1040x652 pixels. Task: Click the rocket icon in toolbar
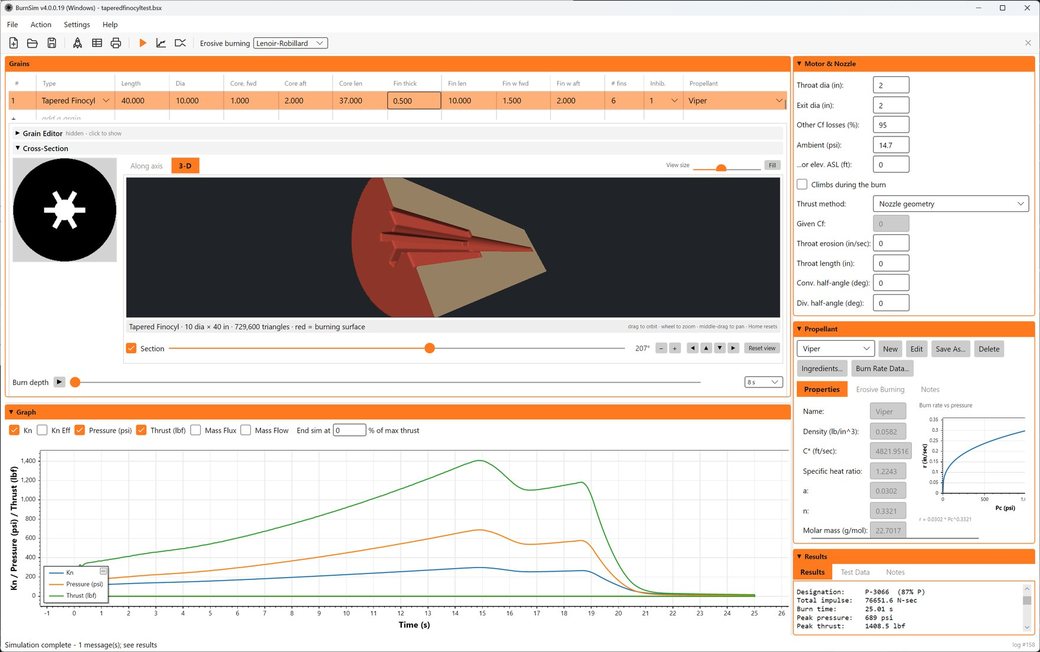(x=78, y=43)
